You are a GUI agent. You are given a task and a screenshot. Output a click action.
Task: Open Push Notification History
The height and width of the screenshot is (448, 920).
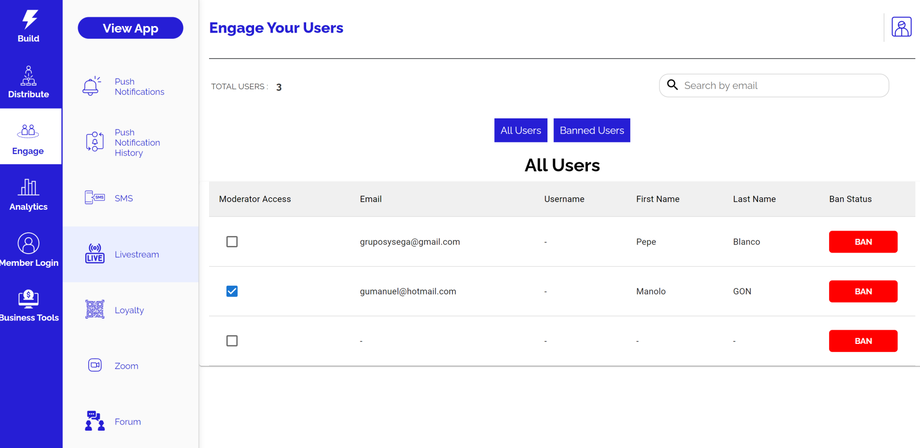point(131,143)
